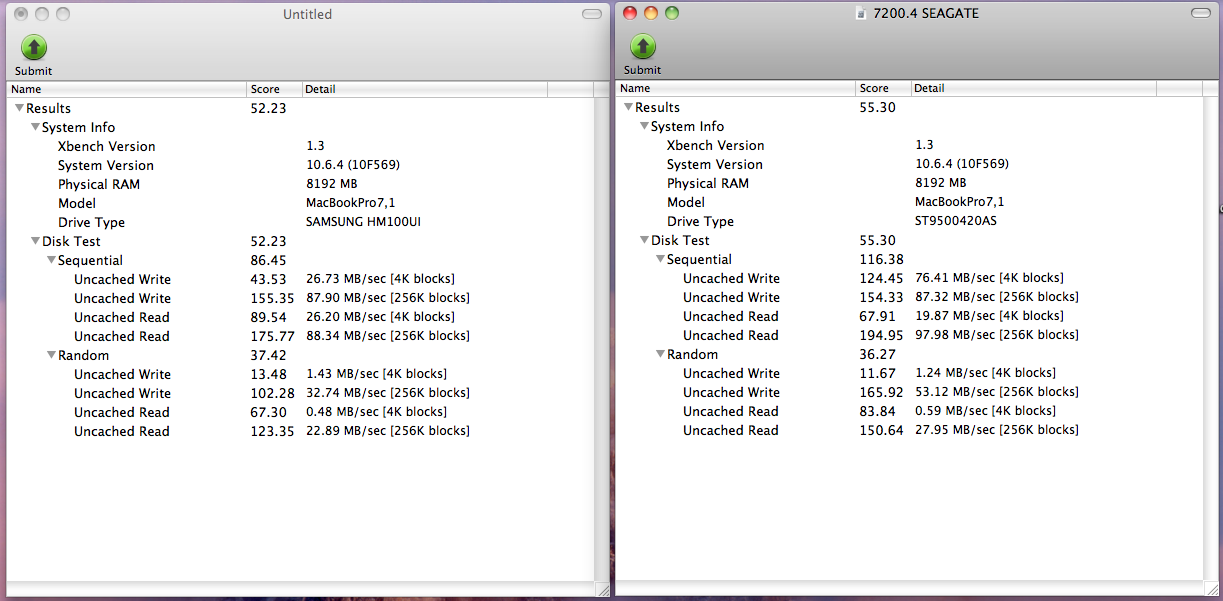Viewport: 1223px width, 601px height.
Task: Sort by Score column in Untitled window
Action: [x=274, y=89]
